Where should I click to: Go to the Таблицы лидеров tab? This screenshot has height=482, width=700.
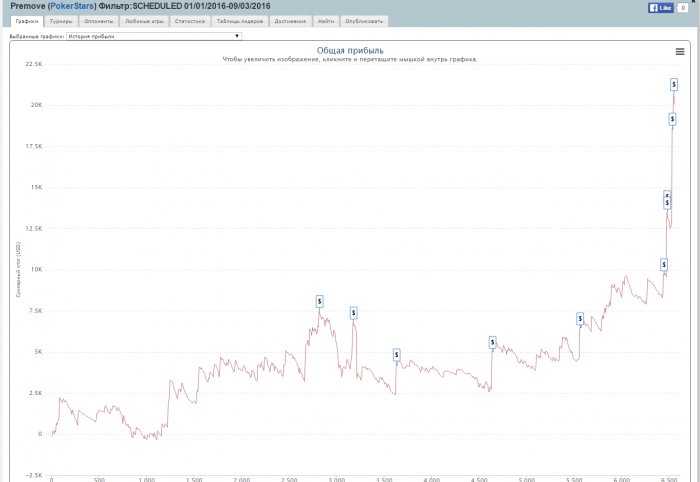click(x=238, y=20)
